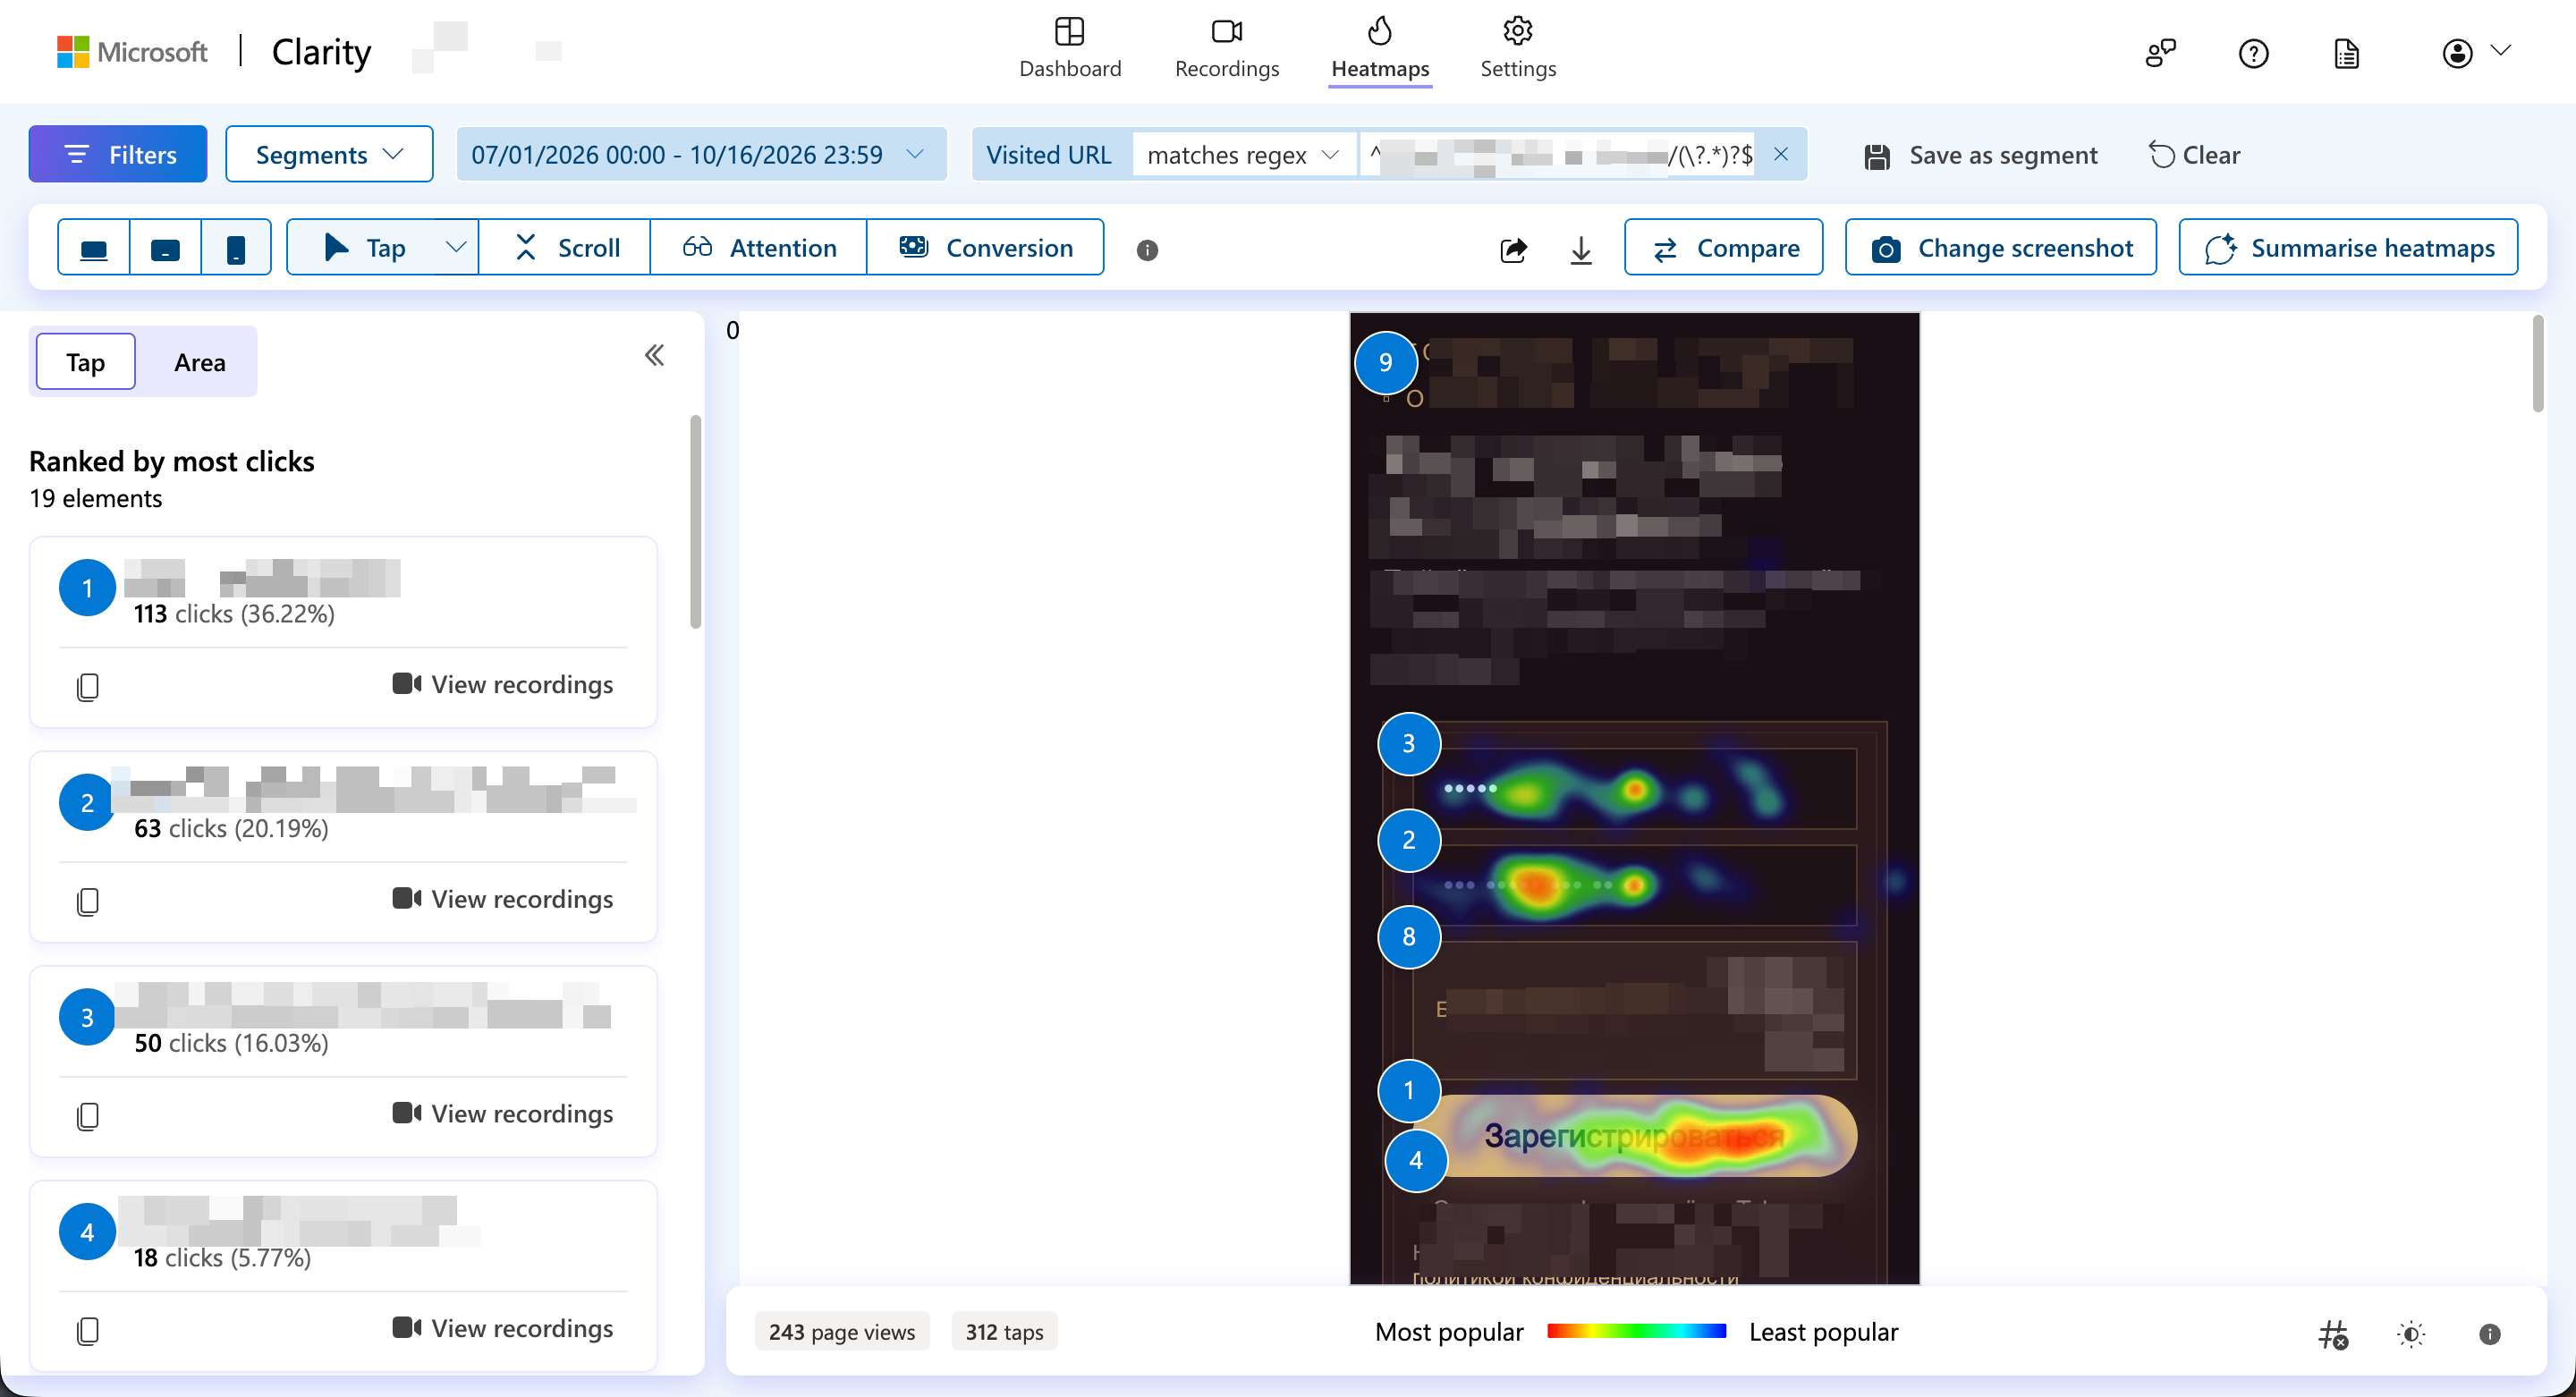The width and height of the screenshot is (2576, 1397).
Task: Click the heatmap type info icon
Action: click(x=1147, y=250)
